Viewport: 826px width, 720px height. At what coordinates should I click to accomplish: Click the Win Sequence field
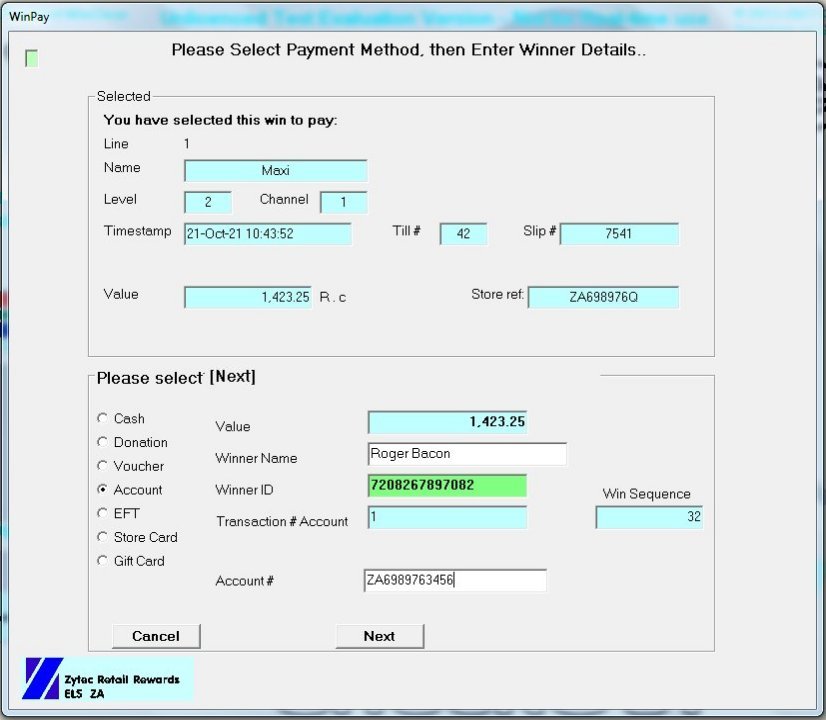pos(649,517)
